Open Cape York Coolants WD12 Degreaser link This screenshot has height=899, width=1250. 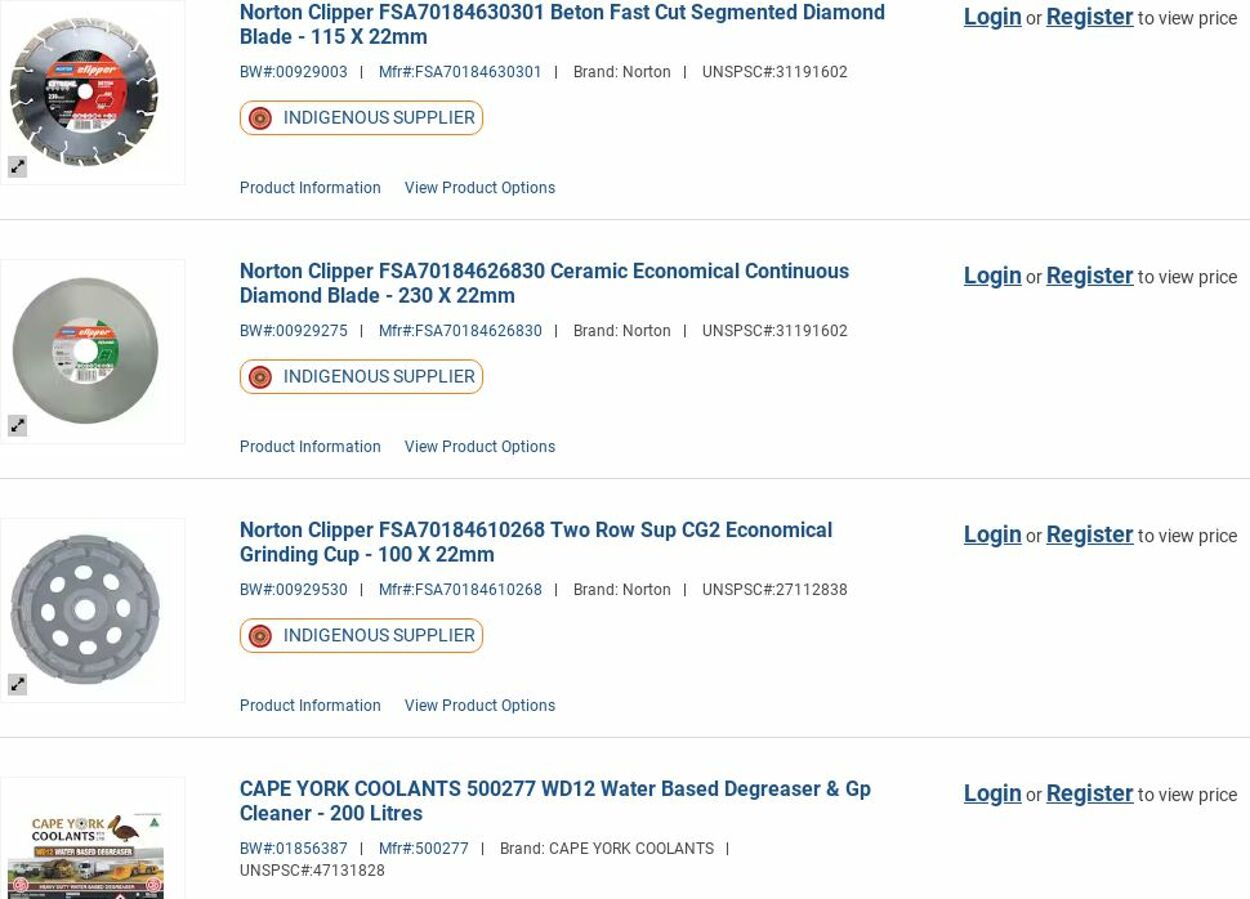point(554,801)
